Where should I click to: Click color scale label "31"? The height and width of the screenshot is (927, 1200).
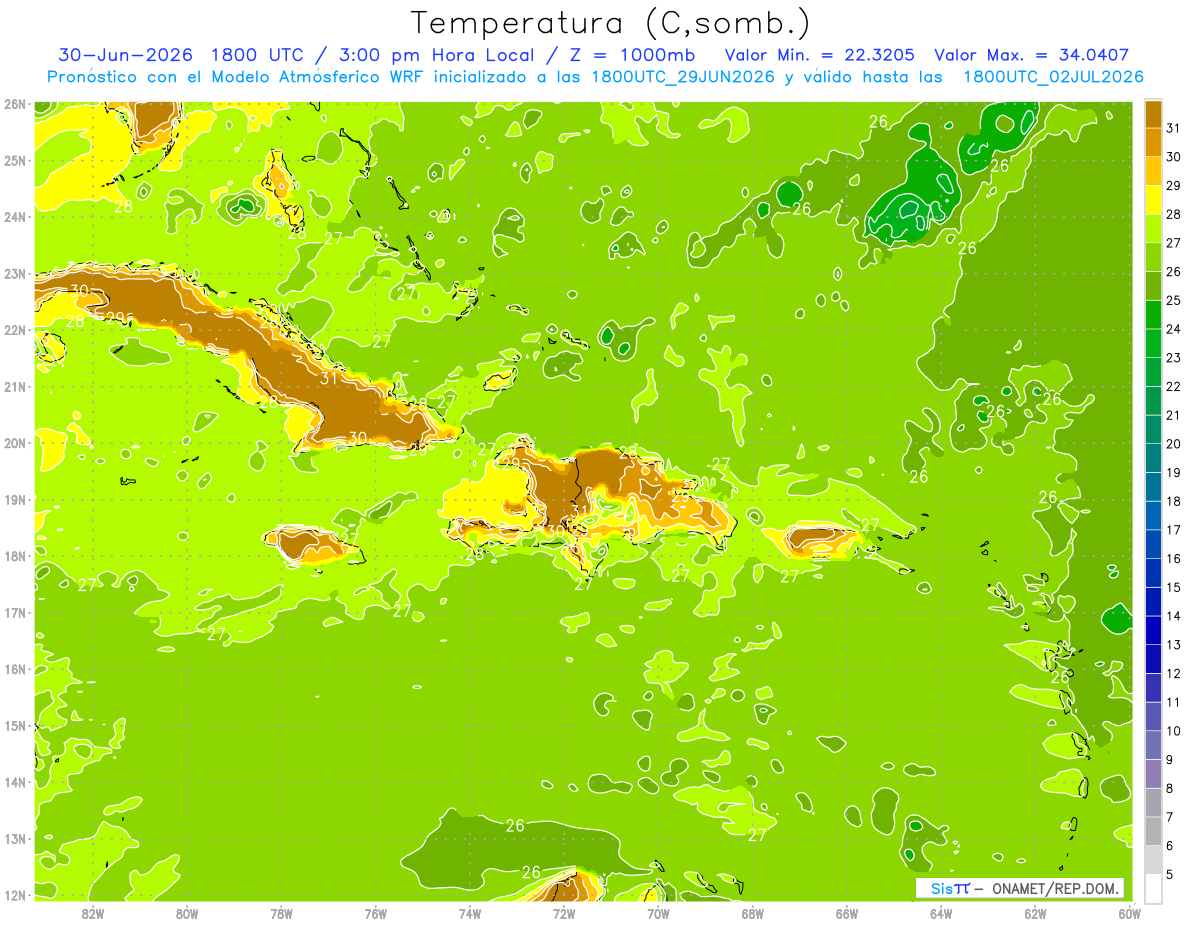click(1174, 128)
